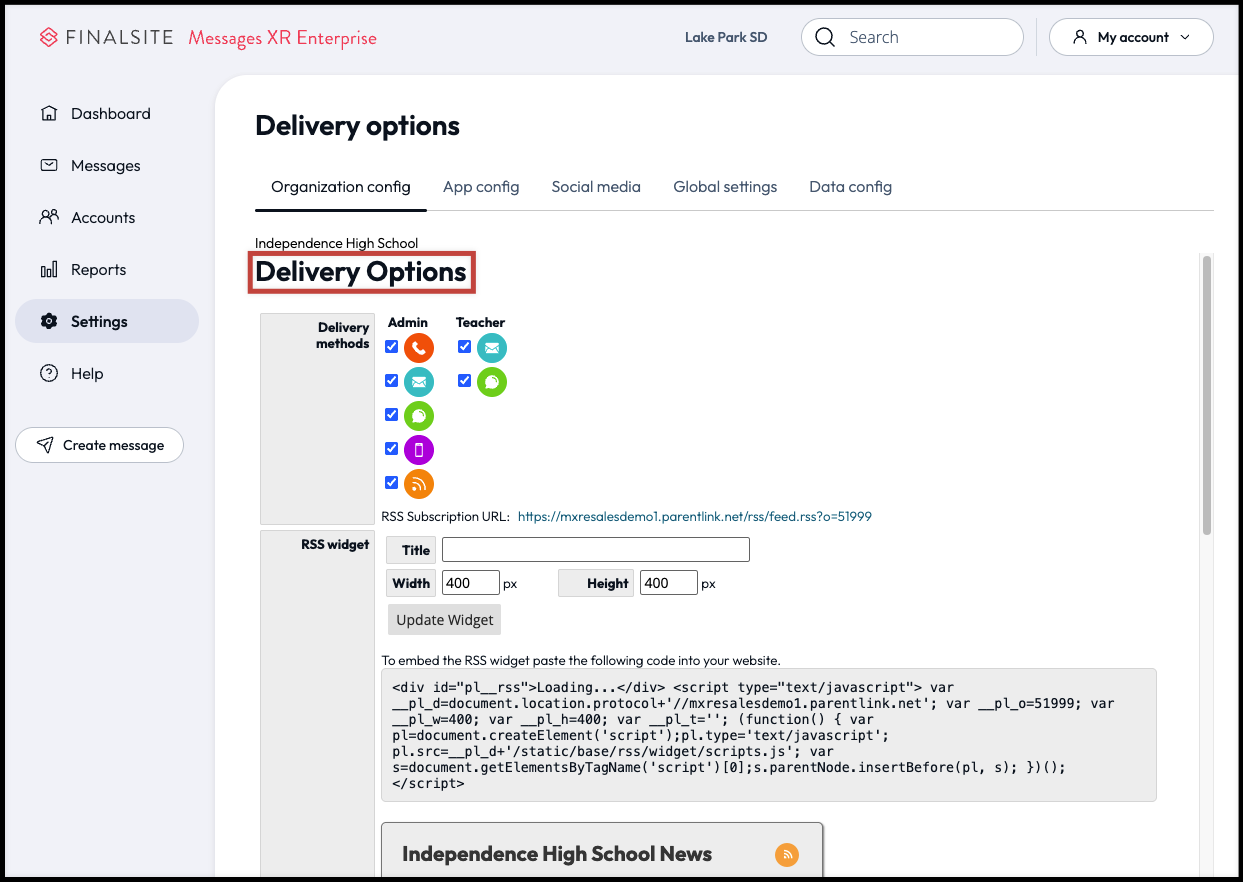Uncheck the Admin RSS delivery checkbox
Screen dimensions: 1243x882
tap(391, 482)
